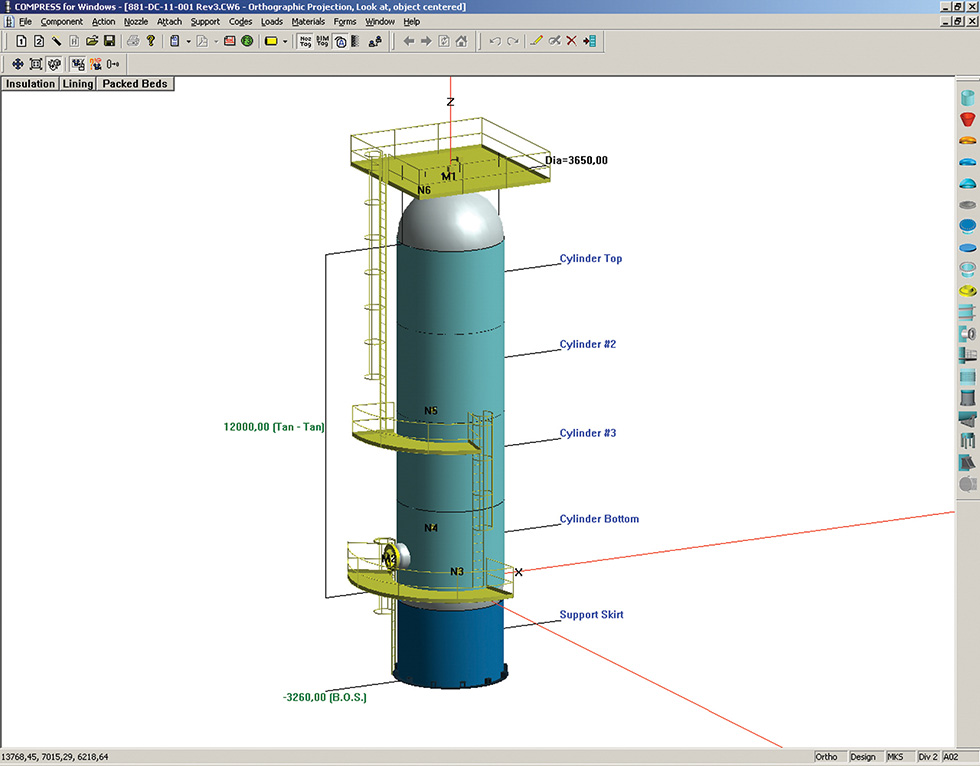Toggle dimensions with DIM Tog
980x766 pixels.
[x=322, y=41]
